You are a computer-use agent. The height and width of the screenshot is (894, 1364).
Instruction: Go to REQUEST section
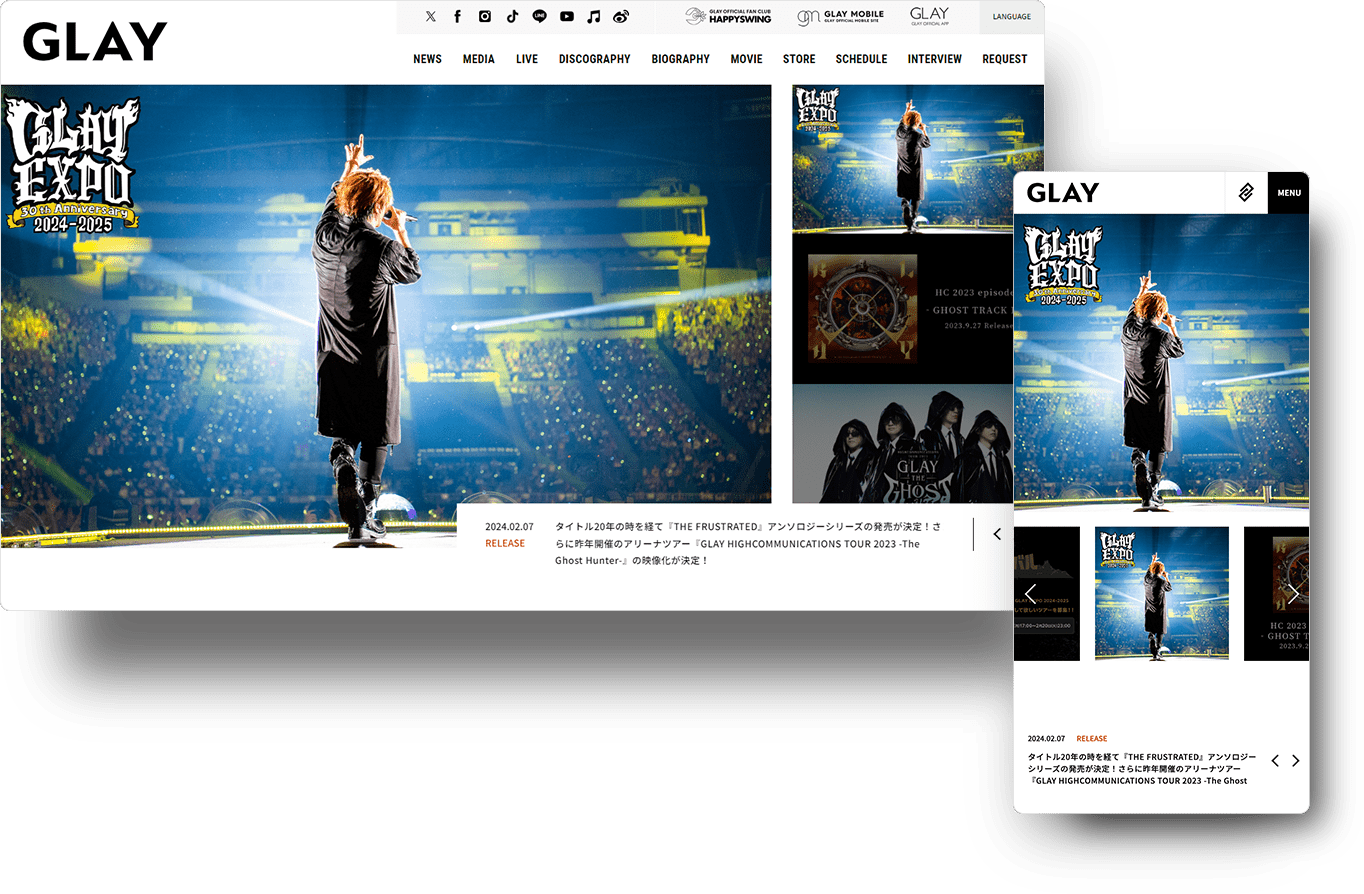(x=1004, y=59)
